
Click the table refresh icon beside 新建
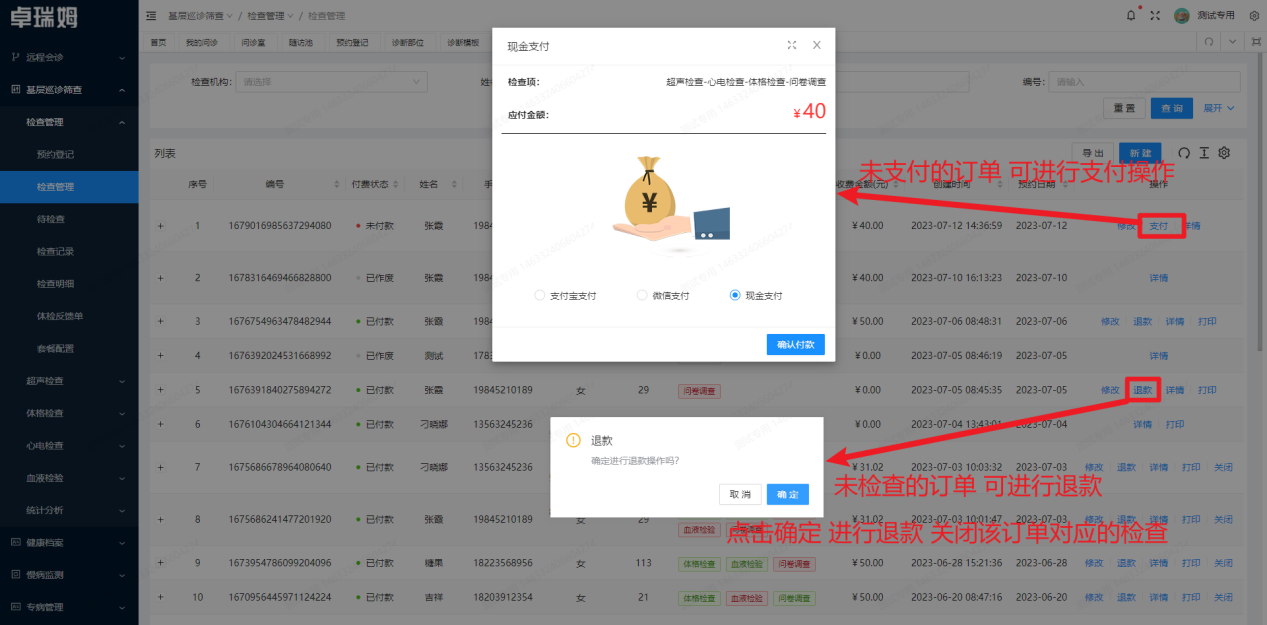click(x=1184, y=153)
